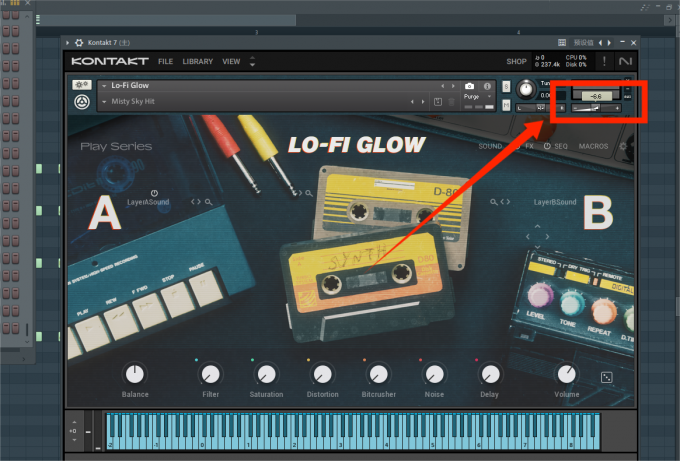Switch to the FX tab

click(529, 147)
